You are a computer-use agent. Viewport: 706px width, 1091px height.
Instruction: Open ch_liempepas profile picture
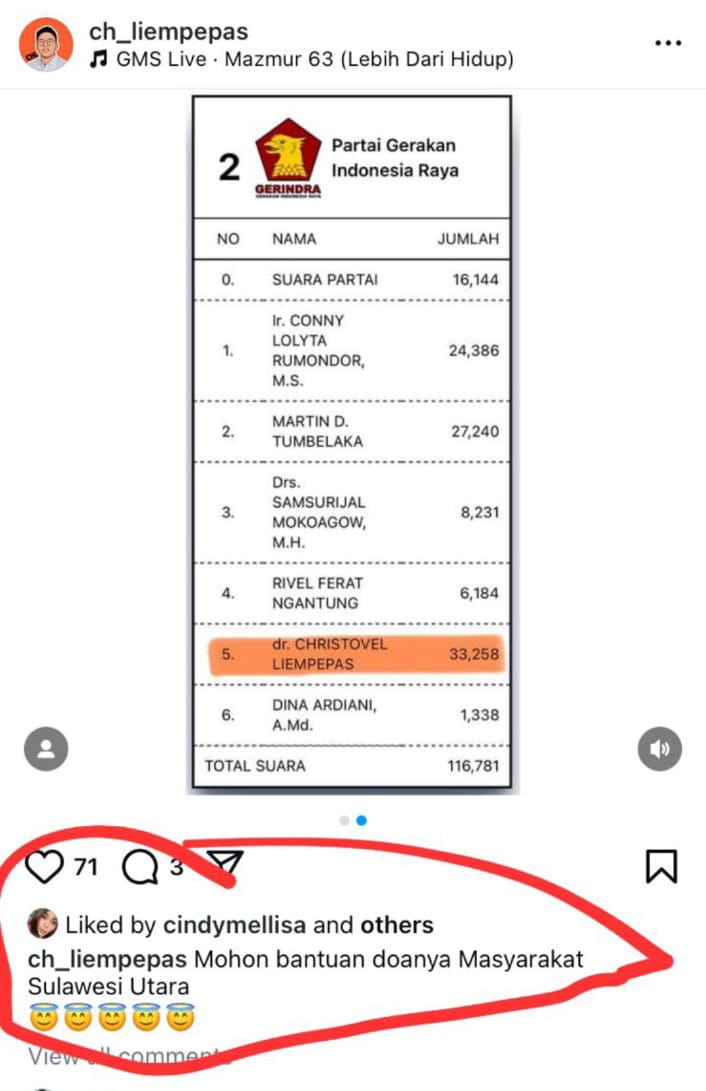tap(45, 45)
